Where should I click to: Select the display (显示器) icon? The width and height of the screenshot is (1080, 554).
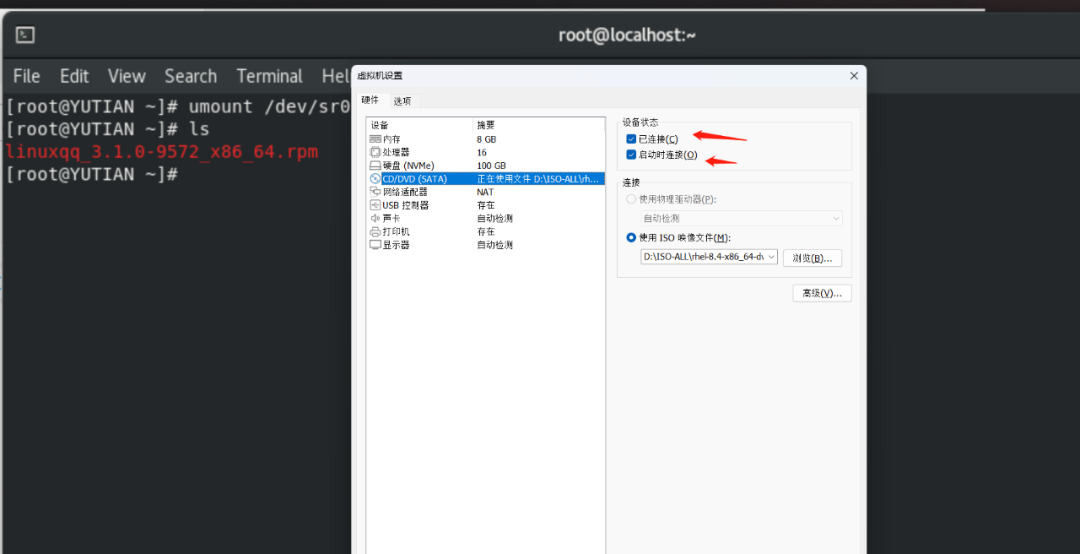375,245
